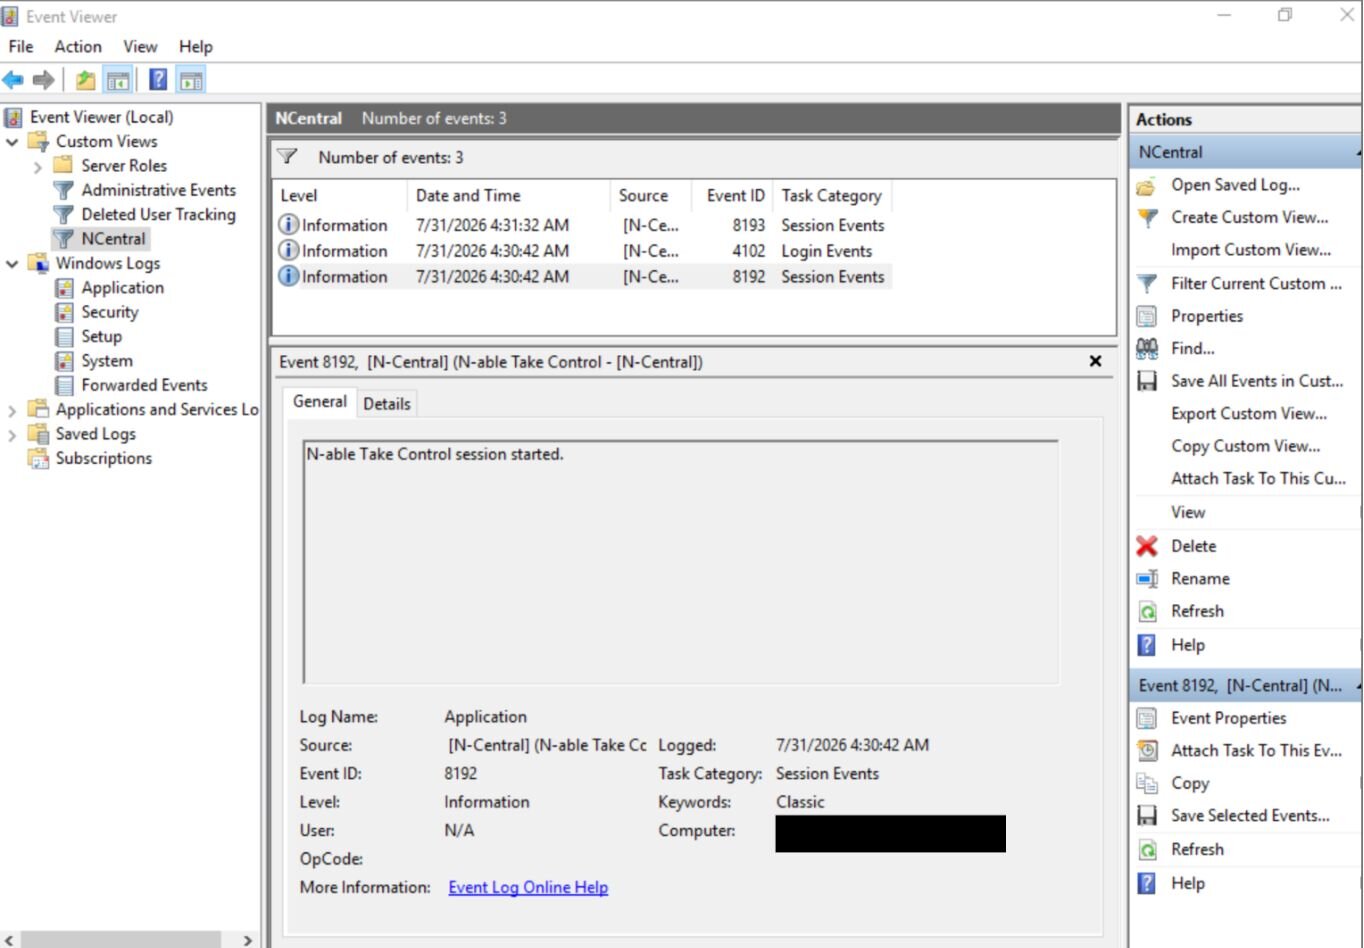This screenshot has width=1364, height=948.
Task: Expand the Saved Logs tree node
Action: click(12, 435)
